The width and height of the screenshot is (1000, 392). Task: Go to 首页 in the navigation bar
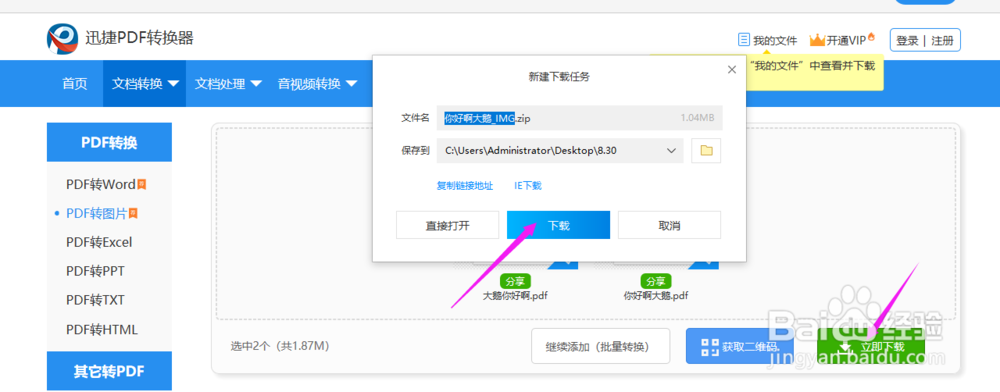click(x=75, y=83)
